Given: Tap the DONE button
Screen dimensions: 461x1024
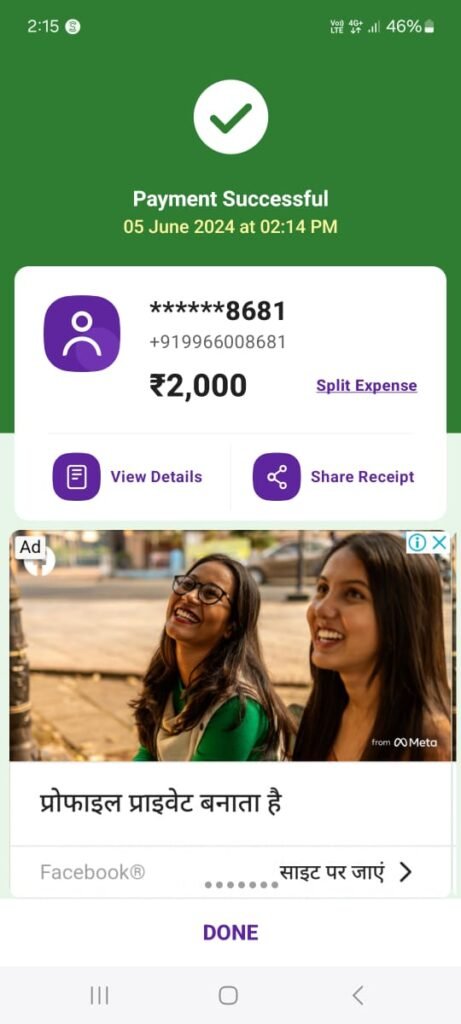Looking at the screenshot, I should 230,933.
